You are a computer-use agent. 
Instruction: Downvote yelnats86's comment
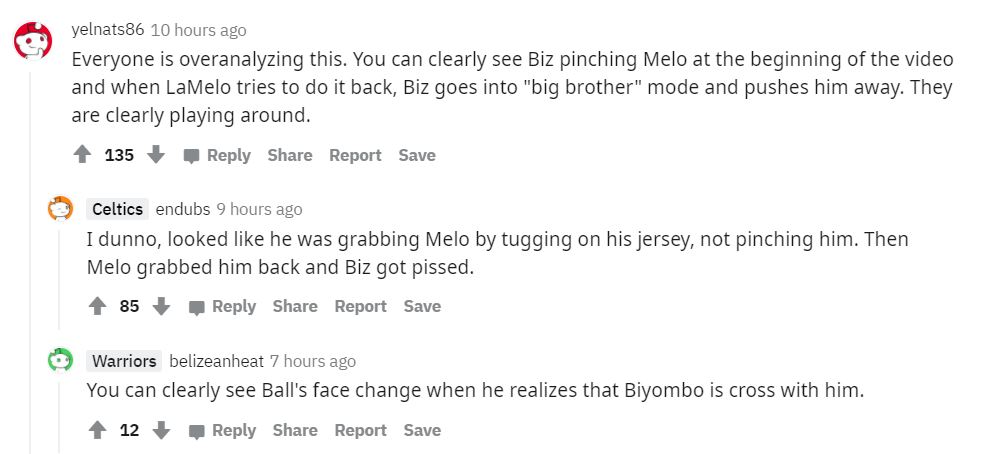pyautogui.click(x=155, y=155)
